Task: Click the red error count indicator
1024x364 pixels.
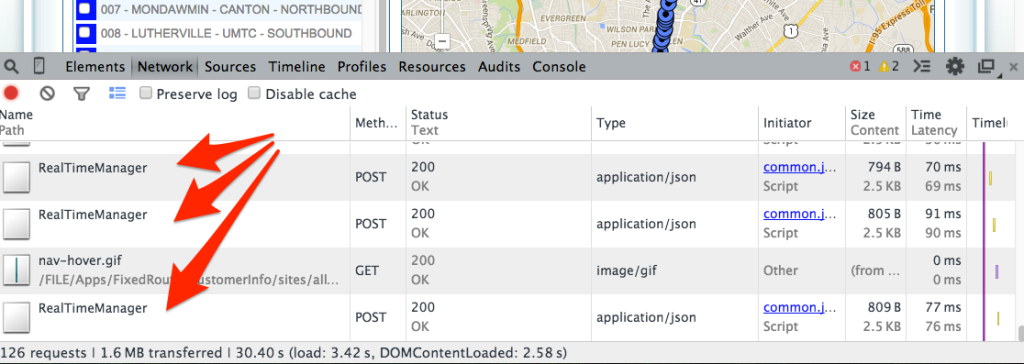Action: pos(859,67)
